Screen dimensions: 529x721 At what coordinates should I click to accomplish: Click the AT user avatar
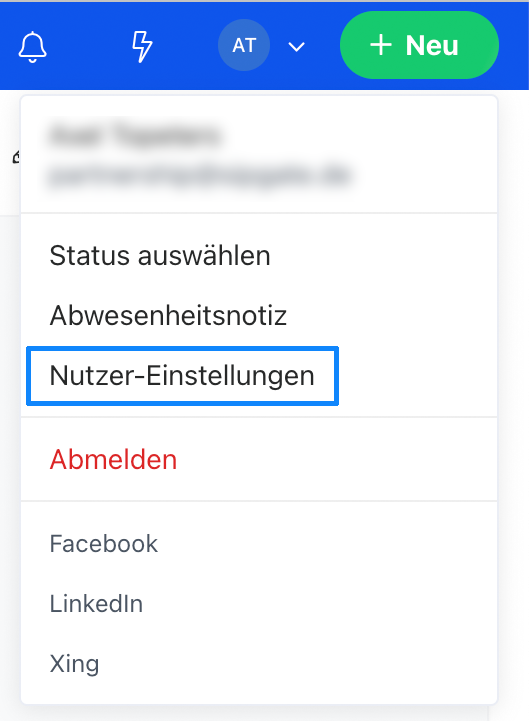(x=244, y=45)
